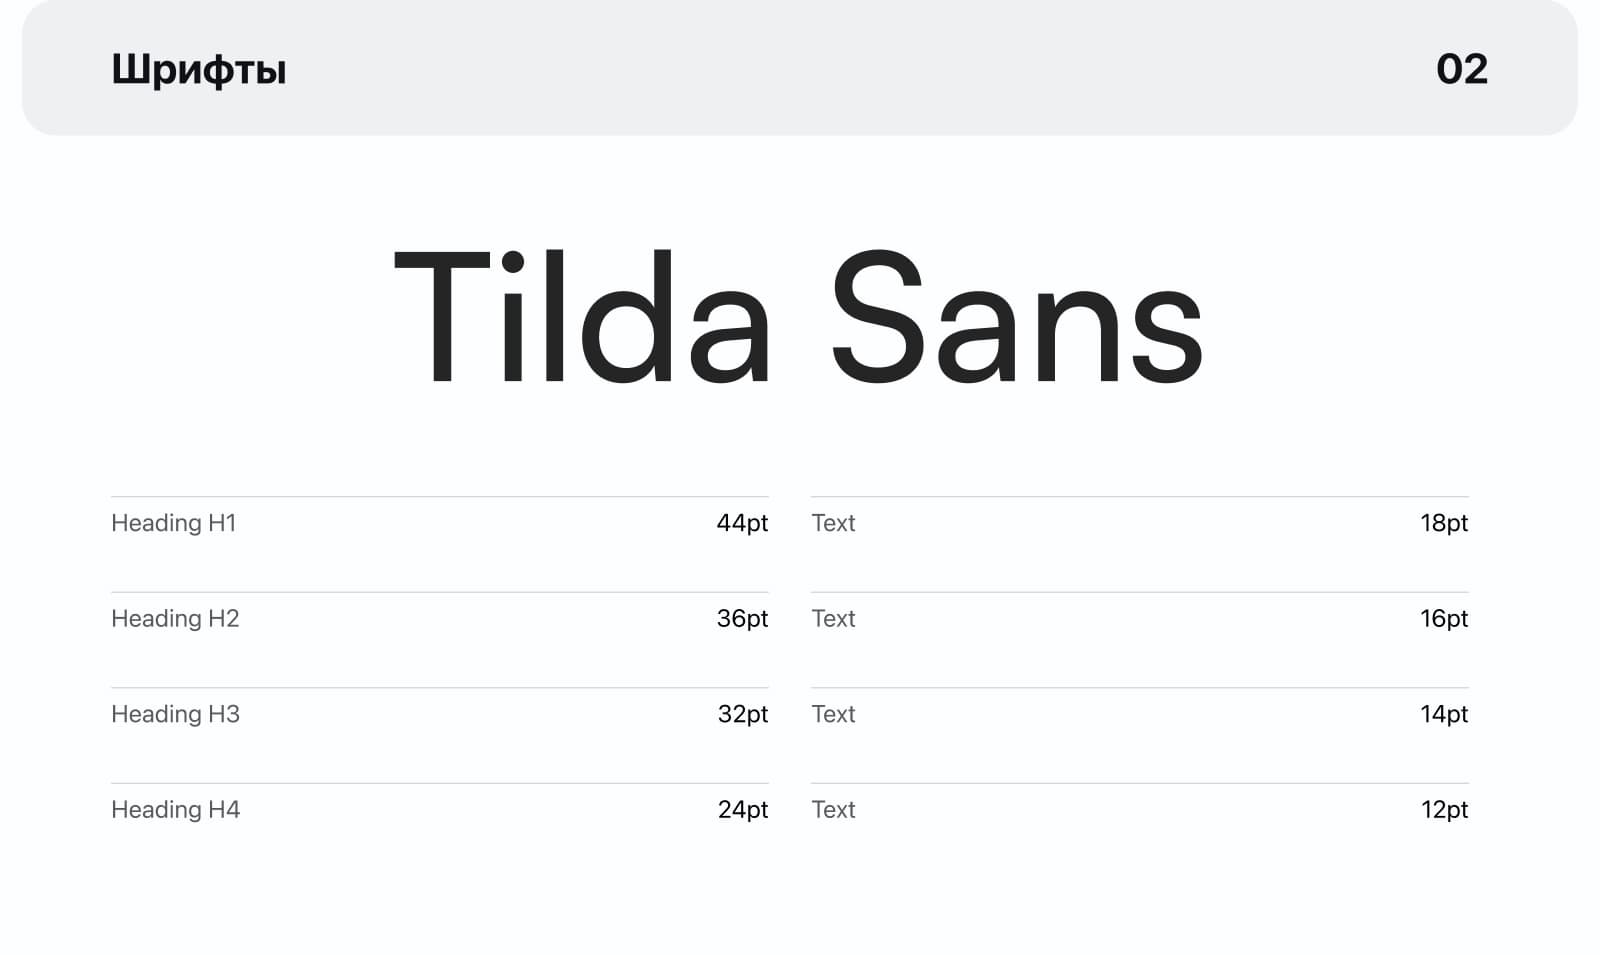The width and height of the screenshot is (1600, 955).
Task: Click the 44pt size value
Action: coord(742,523)
